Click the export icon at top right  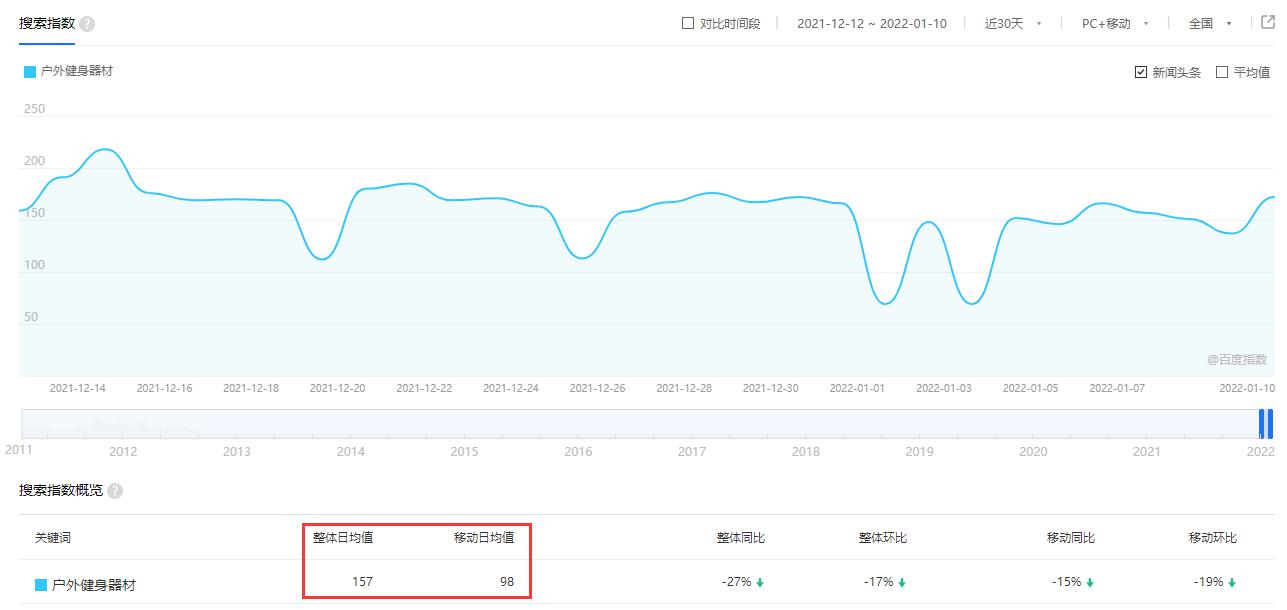[1268, 23]
